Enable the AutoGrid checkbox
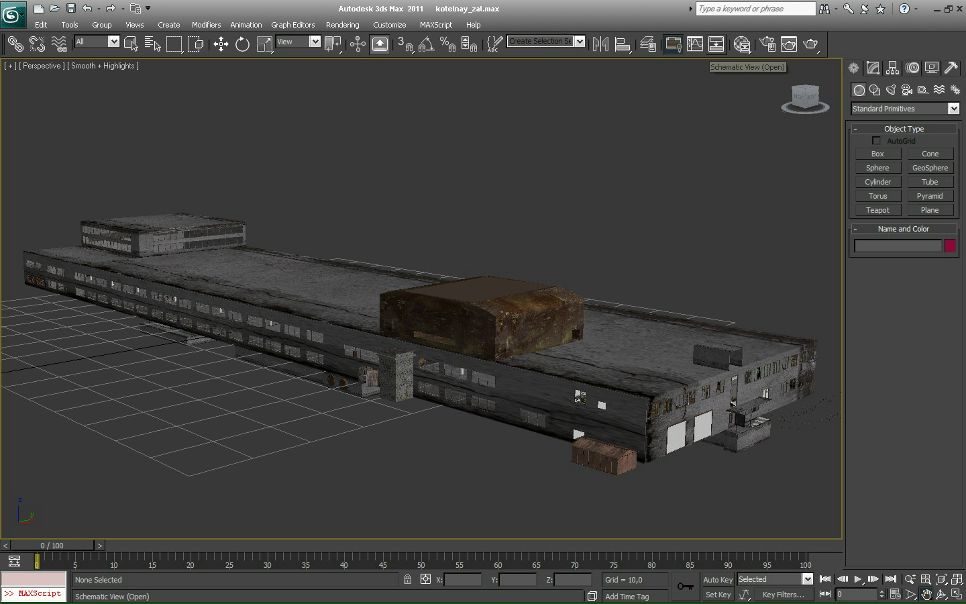The height and width of the screenshot is (604, 966). (x=877, y=141)
